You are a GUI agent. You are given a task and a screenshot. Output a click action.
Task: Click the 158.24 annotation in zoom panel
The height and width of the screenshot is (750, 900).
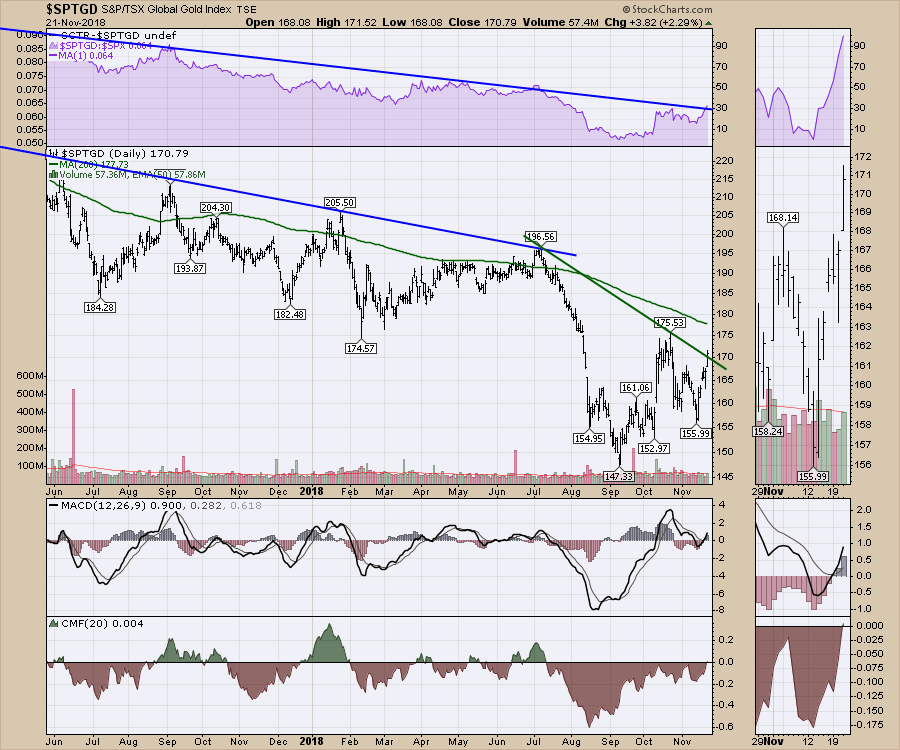pos(768,431)
